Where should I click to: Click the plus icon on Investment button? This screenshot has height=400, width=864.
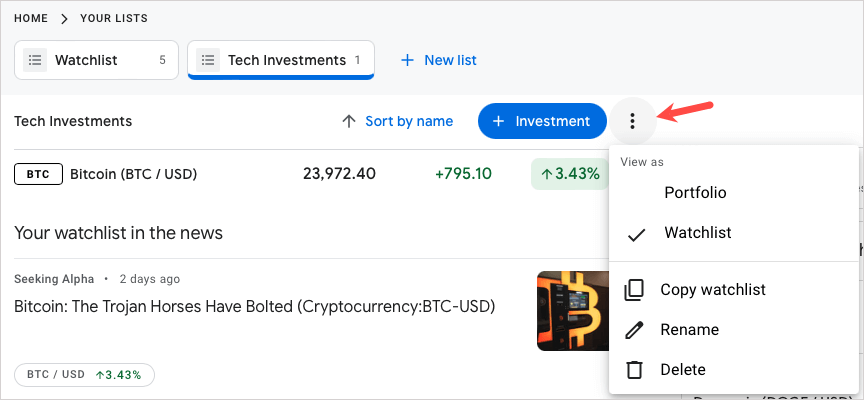click(499, 121)
